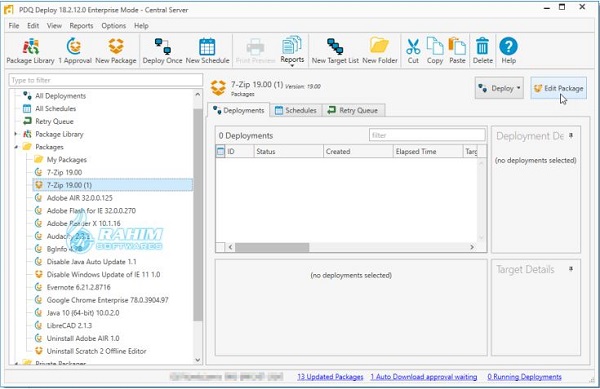Select All Schedules in the tree
Screen dimensions: 600x389
click(55, 109)
